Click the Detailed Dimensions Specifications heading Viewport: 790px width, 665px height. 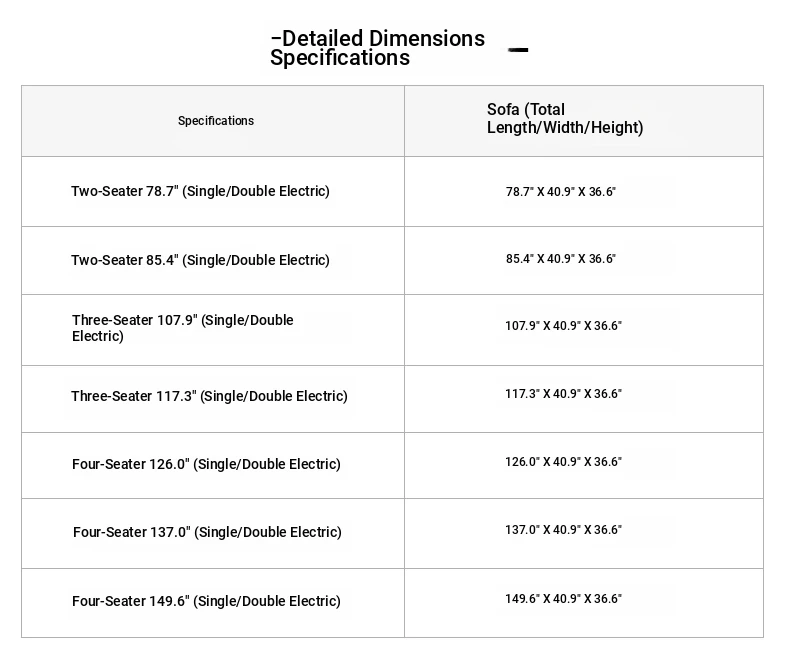click(377, 48)
